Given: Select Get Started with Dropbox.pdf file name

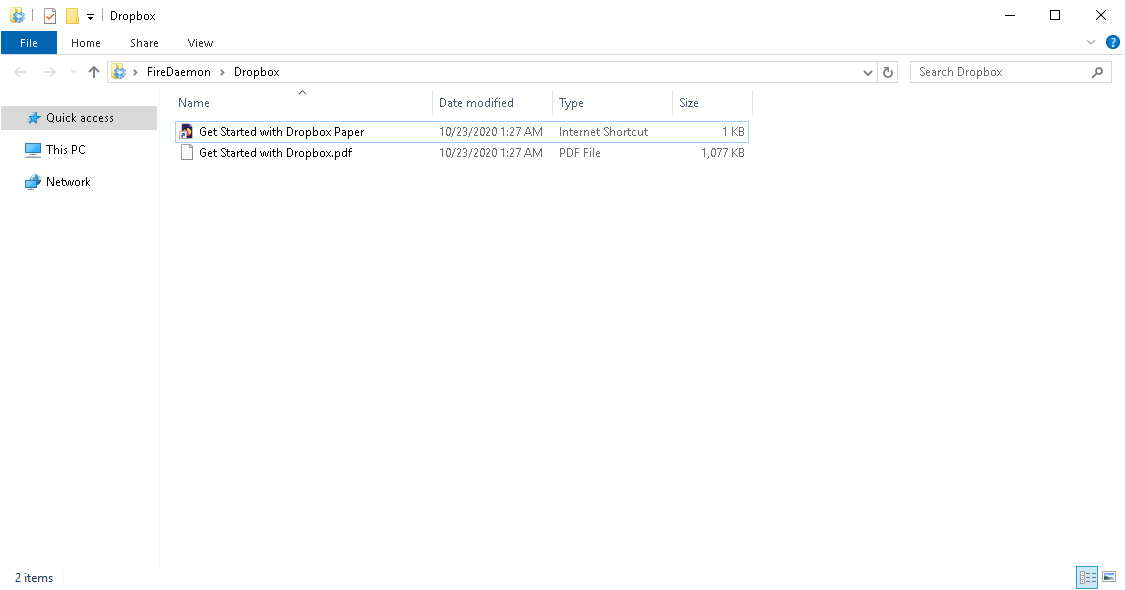Looking at the screenshot, I should (x=276, y=153).
